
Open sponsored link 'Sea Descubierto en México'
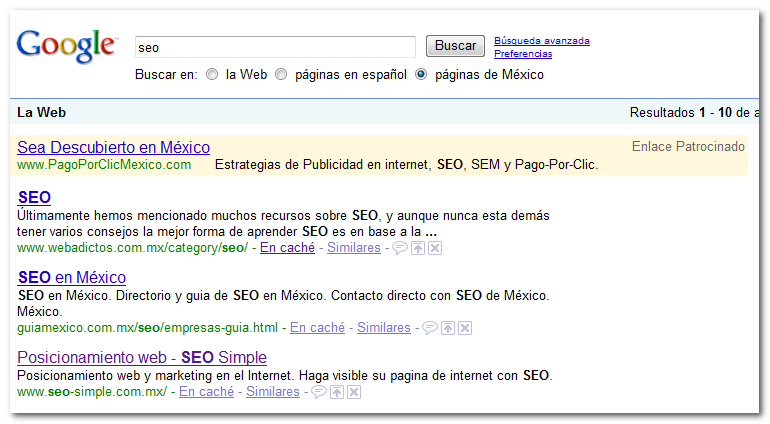pyautogui.click(x=113, y=147)
